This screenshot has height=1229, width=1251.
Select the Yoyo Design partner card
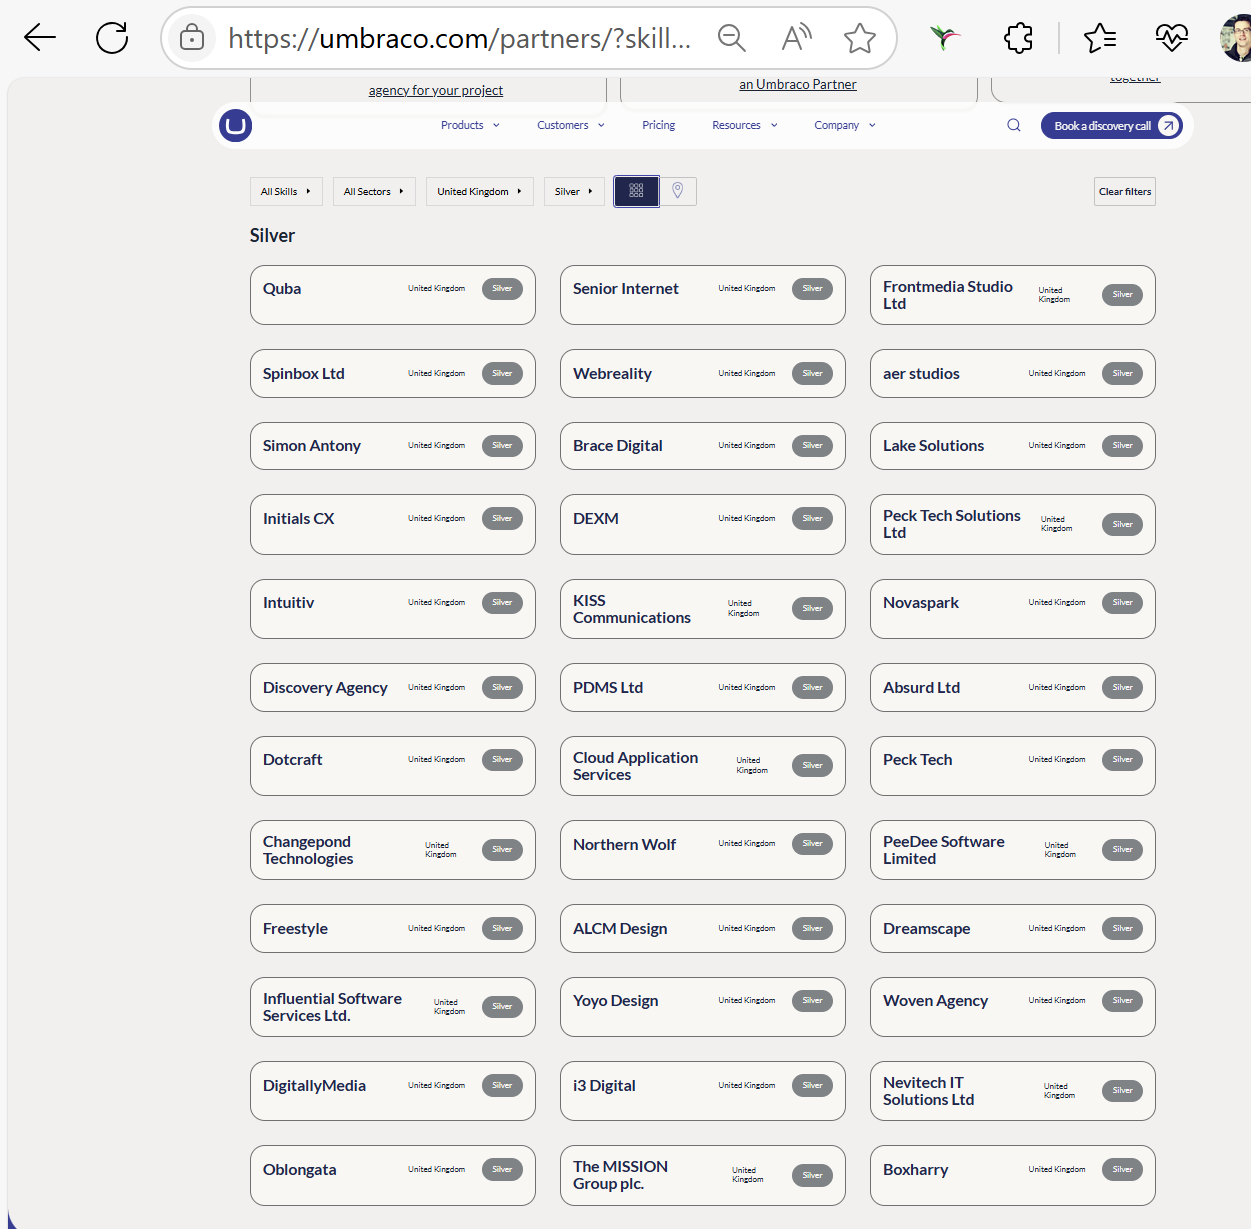click(x=703, y=1007)
